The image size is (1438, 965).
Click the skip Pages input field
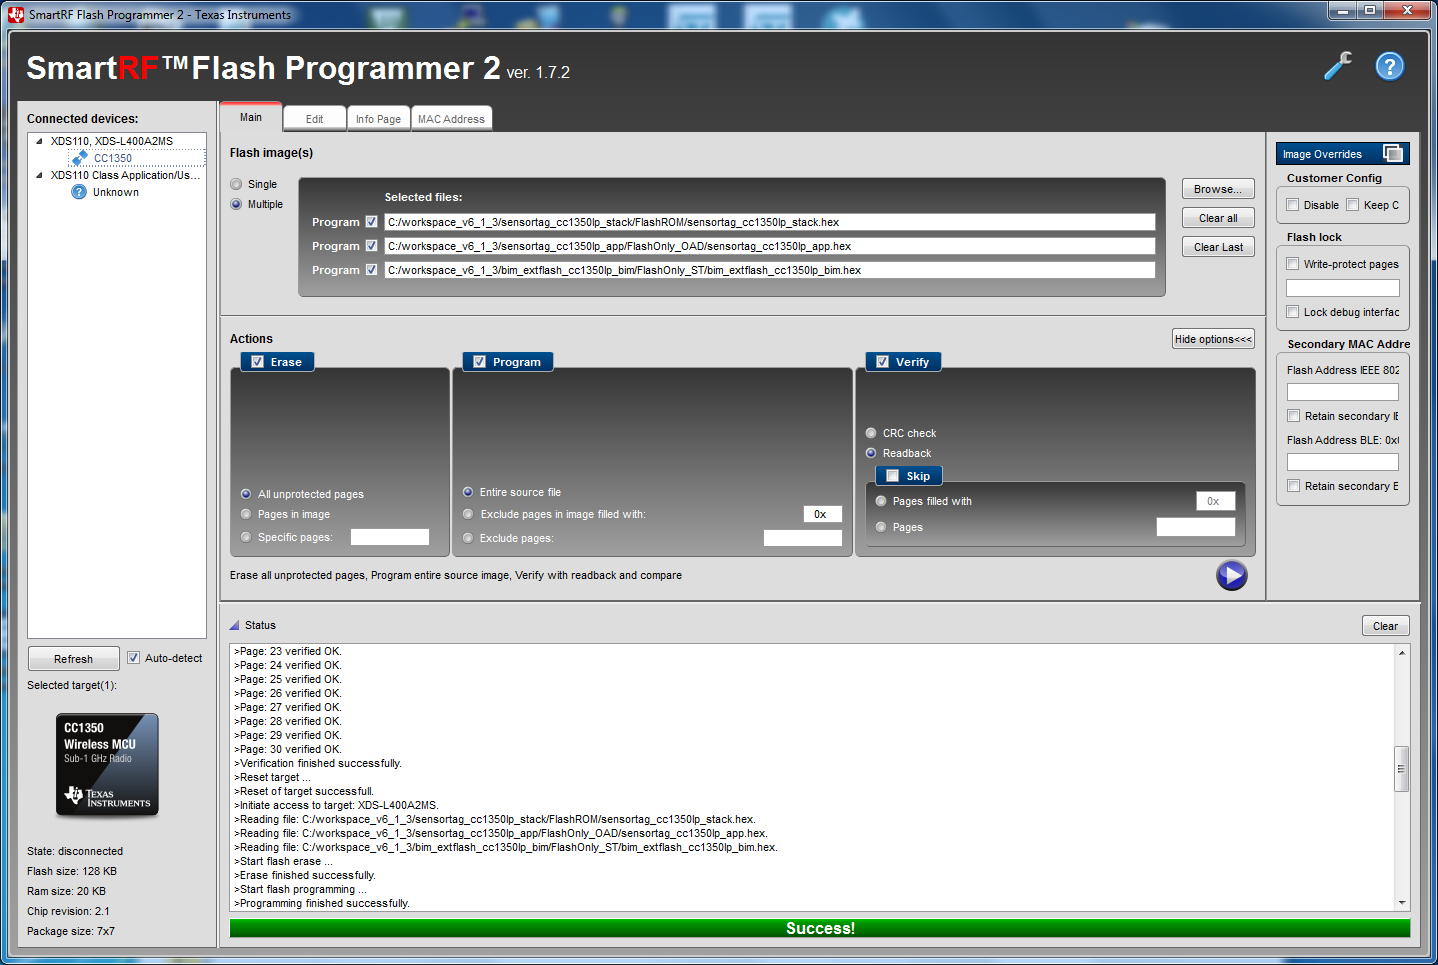[1196, 527]
